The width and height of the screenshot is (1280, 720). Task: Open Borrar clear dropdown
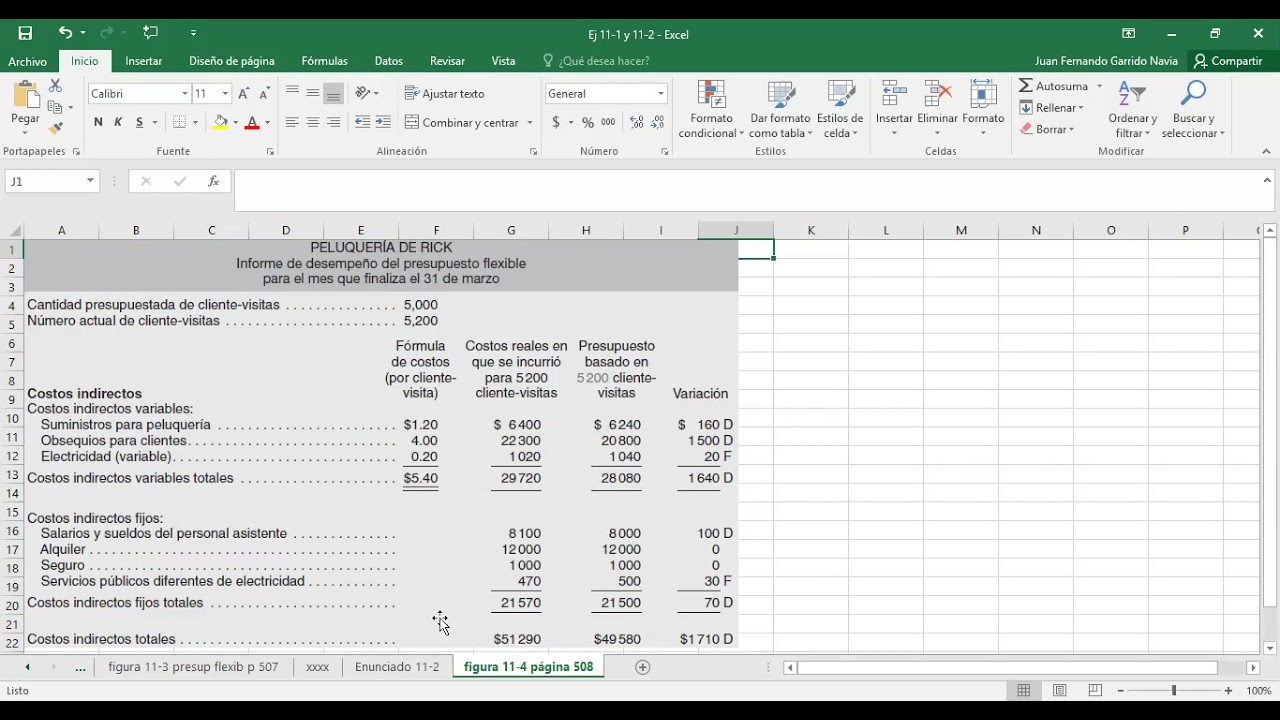tap(1047, 129)
